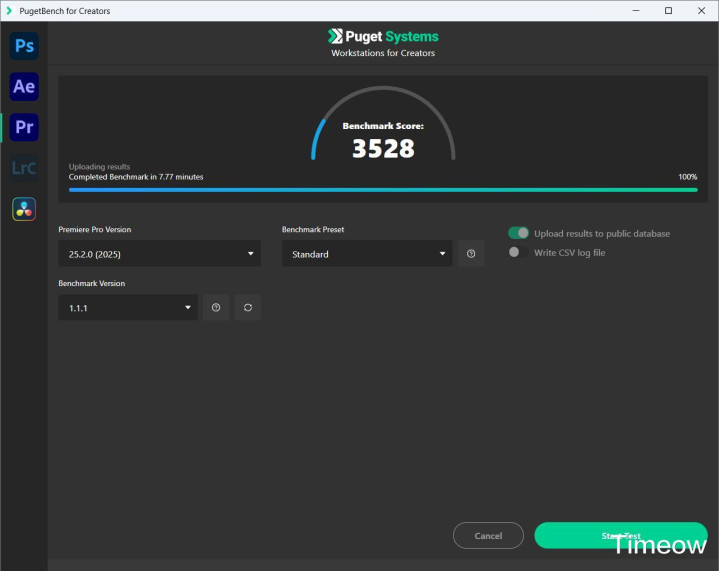The width and height of the screenshot is (719, 571).
Task: Open the Benchmark Preset help icon
Action: click(x=471, y=254)
